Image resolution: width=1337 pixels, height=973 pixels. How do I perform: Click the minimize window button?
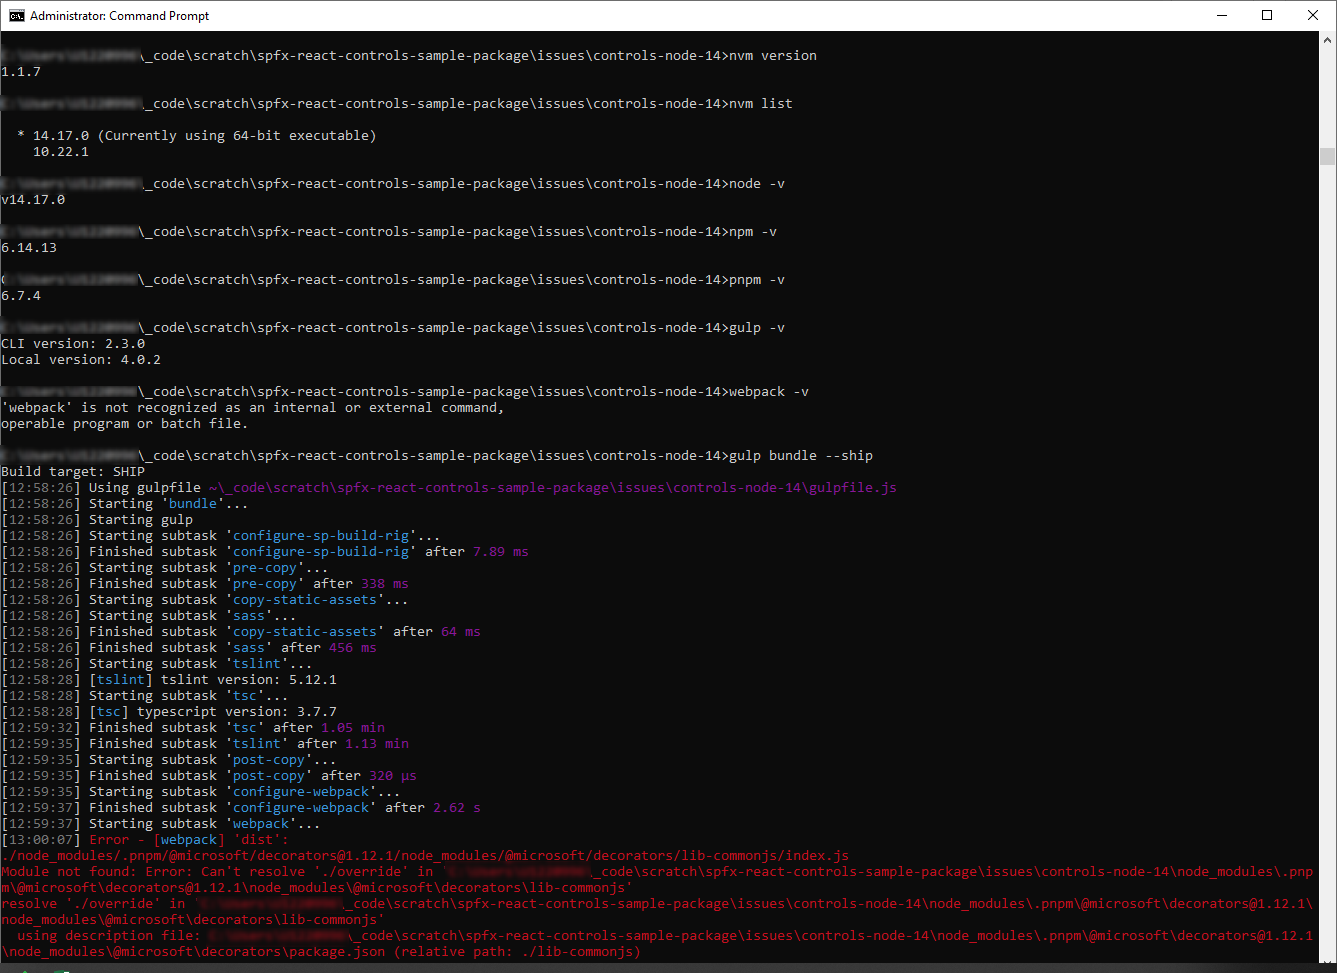[x=1222, y=15]
